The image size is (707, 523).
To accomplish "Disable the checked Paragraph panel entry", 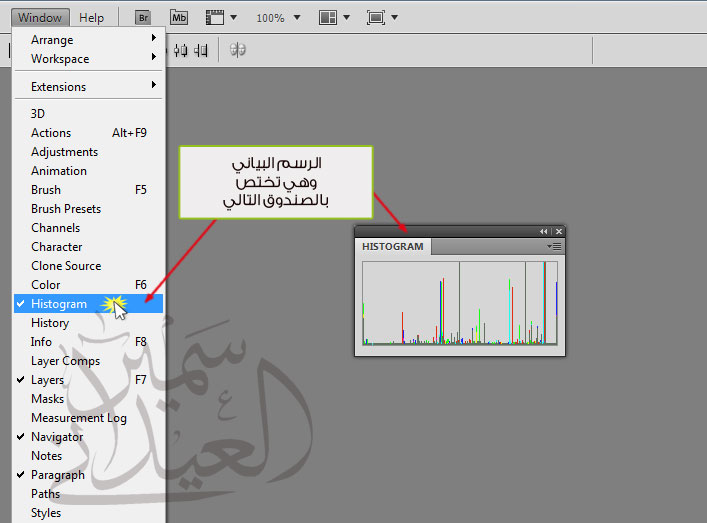I will (57, 475).
